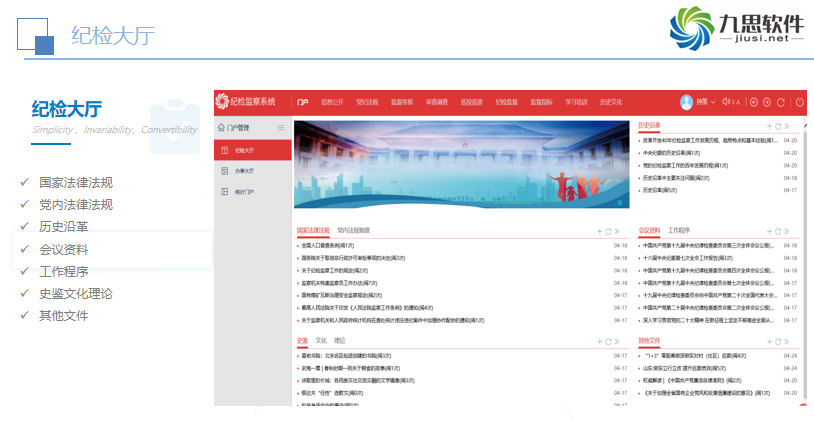The width and height of the screenshot is (814, 421).
Task: Switch to the 党内法规制度 tab
Action: click(x=353, y=230)
